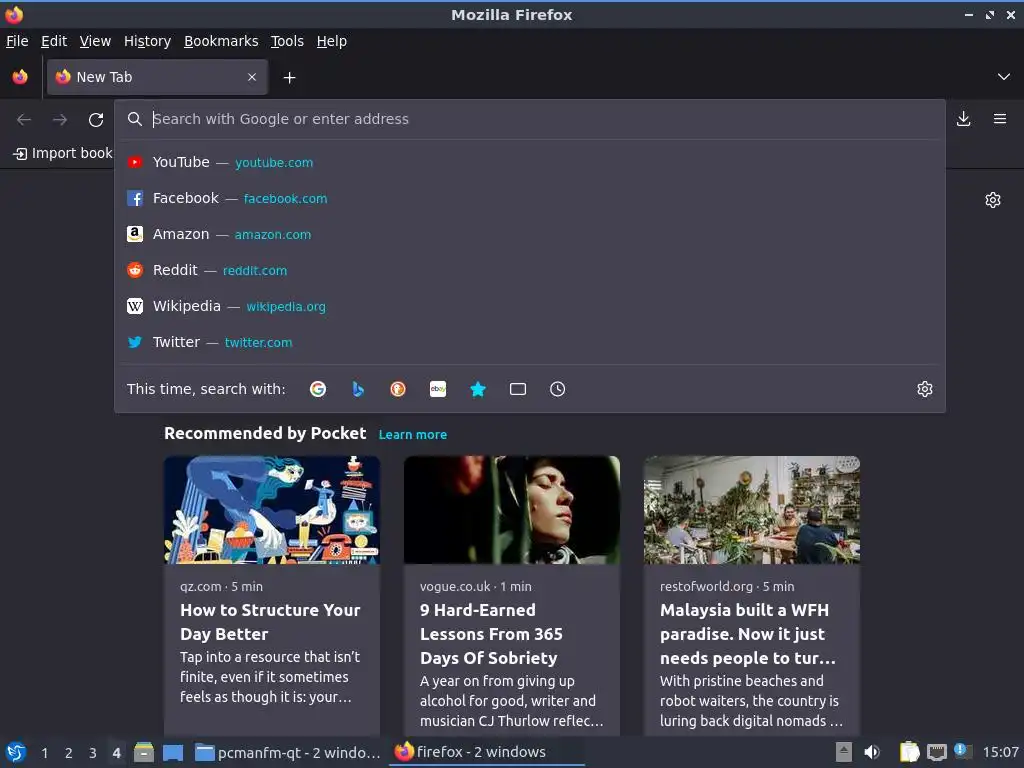The width and height of the screenshot is (1024, 768).
Task: Open network display tray icon
Action: coord(937,752)
